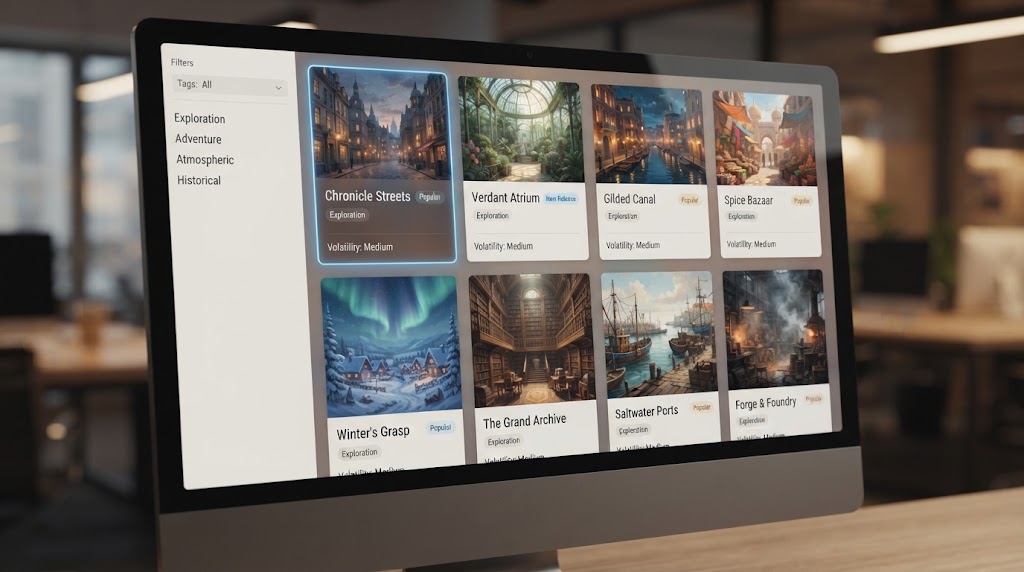Click the blue badge on Verdant Atrium
Image resolution: width=1024 pixels, height=572 pixels.
point(560,199)
